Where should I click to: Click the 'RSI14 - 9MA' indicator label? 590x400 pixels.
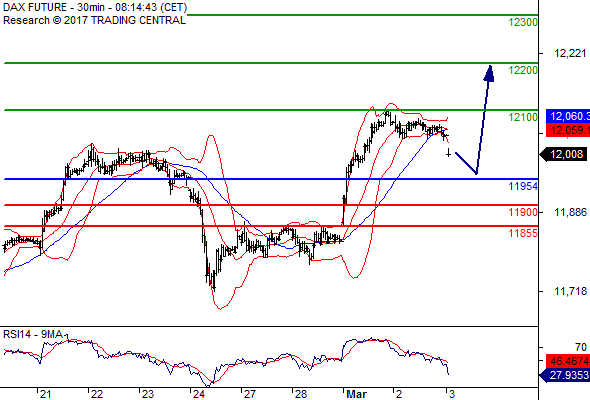pyautogui.click(x=33, y=334)
